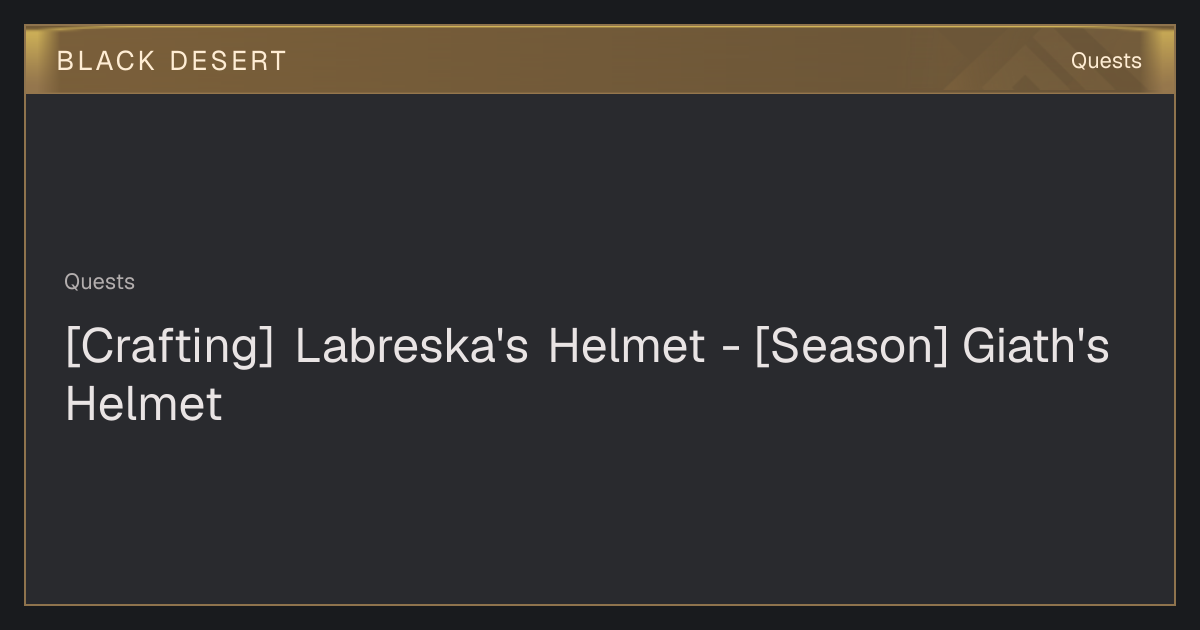The width and height of the screenshot is (1200, 630).
Task: Click Helmet on the heading's second line
Action: pos(143,405)
